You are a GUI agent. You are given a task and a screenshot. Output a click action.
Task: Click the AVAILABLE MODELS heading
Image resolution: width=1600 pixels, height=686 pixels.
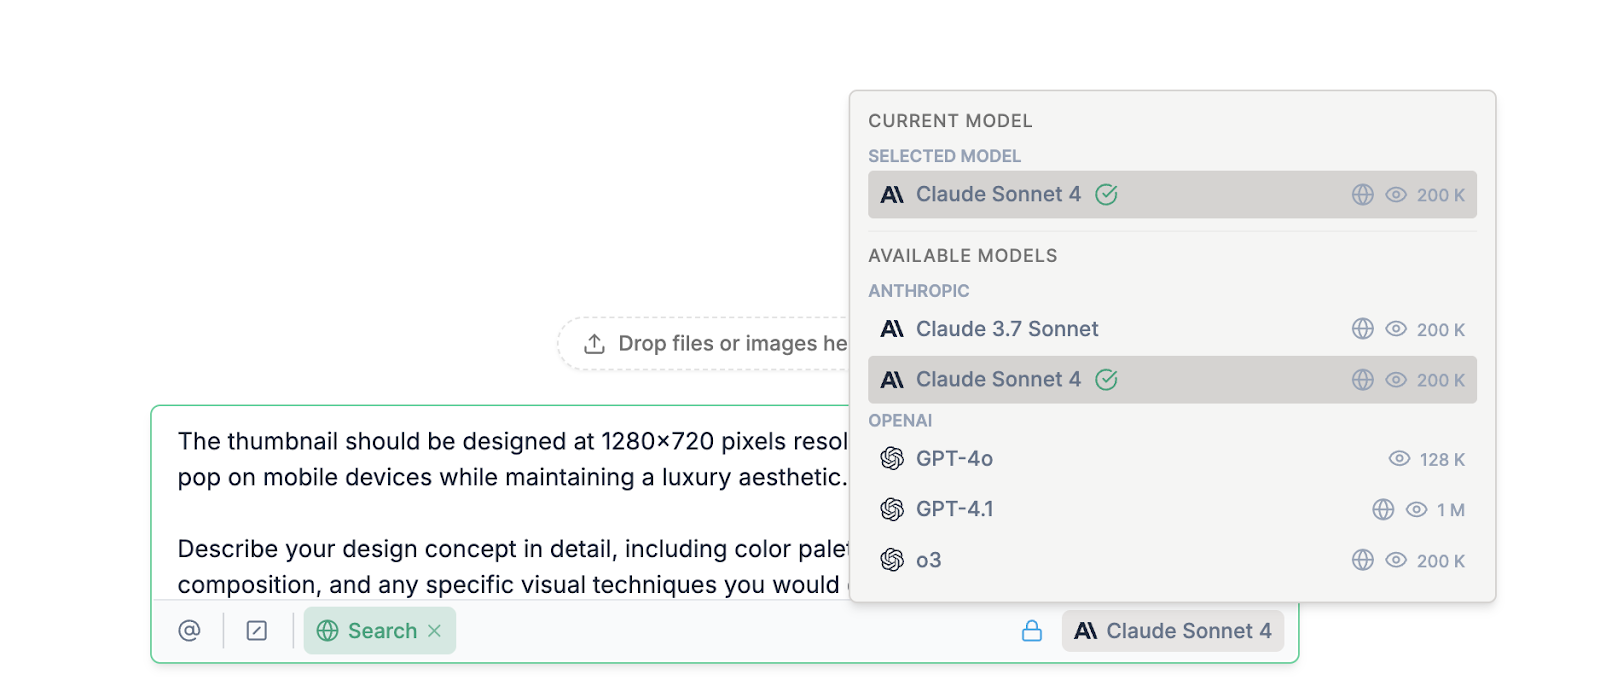coord(963,256)
